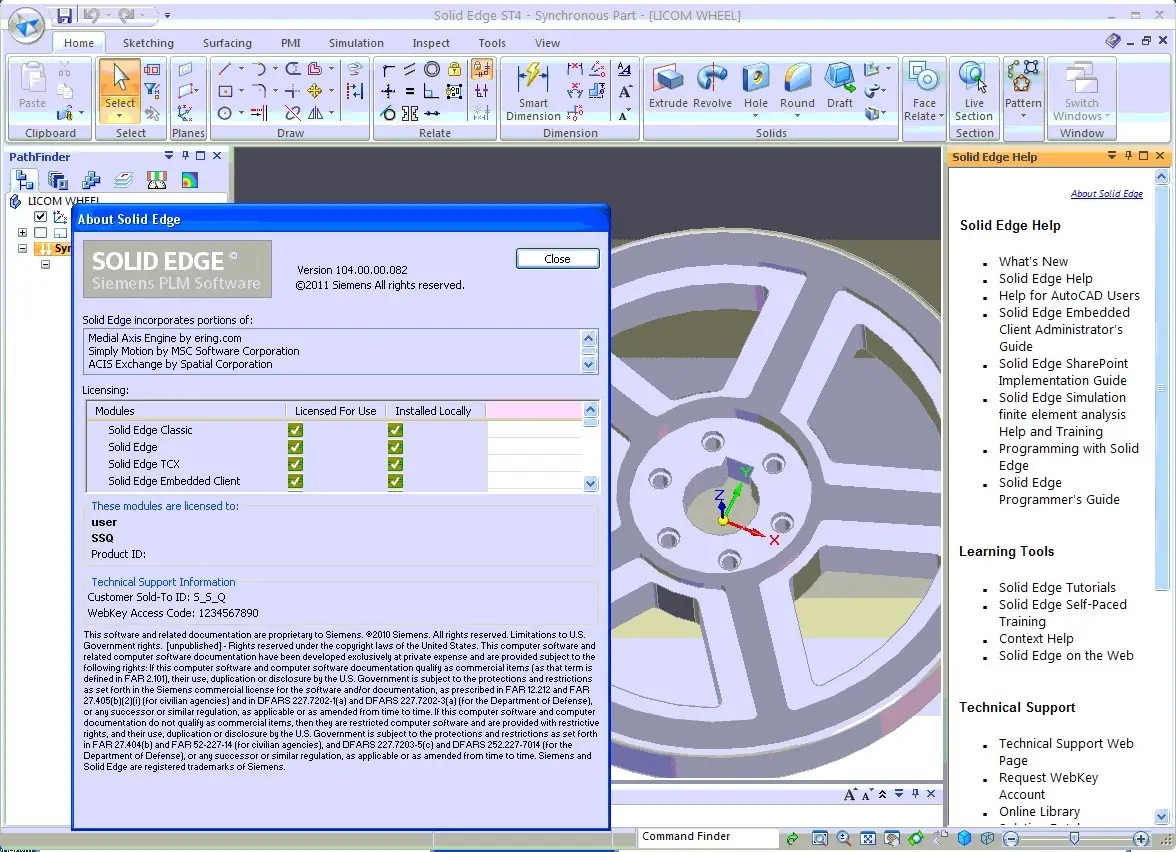Select the Parallel relate tool
Viewport: 1176px width, 852px height.
[x=410, y=69]
